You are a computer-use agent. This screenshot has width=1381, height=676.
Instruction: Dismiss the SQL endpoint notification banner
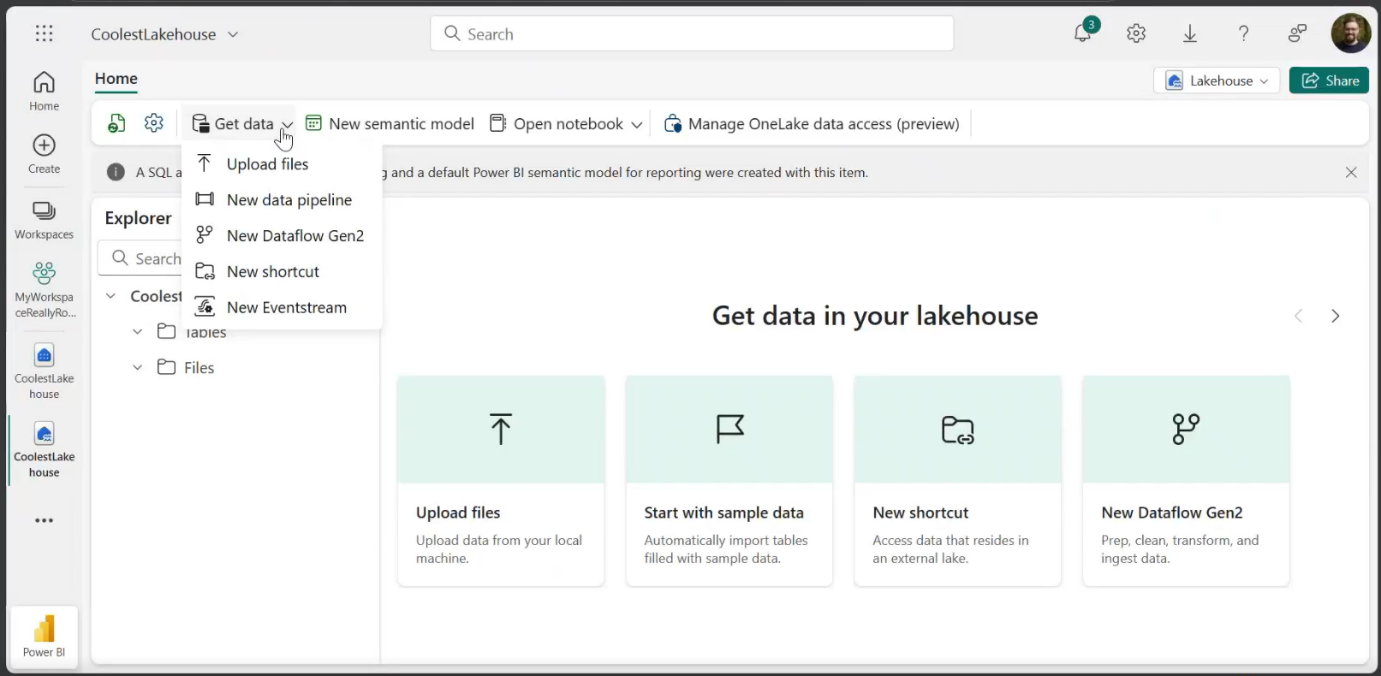click(1351, 171)
